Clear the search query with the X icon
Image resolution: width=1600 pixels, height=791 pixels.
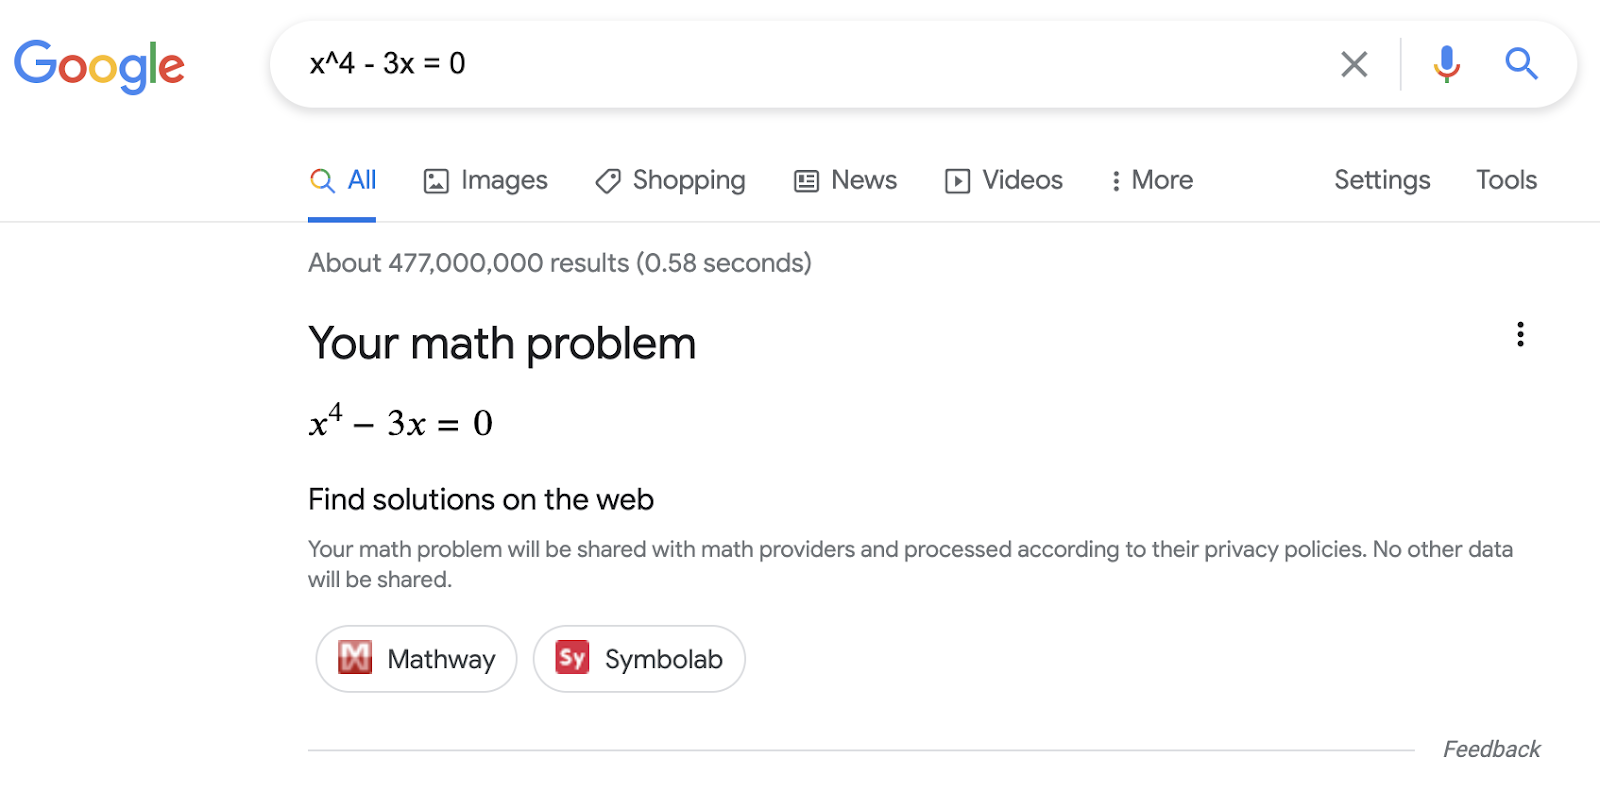coord(1353,63)
